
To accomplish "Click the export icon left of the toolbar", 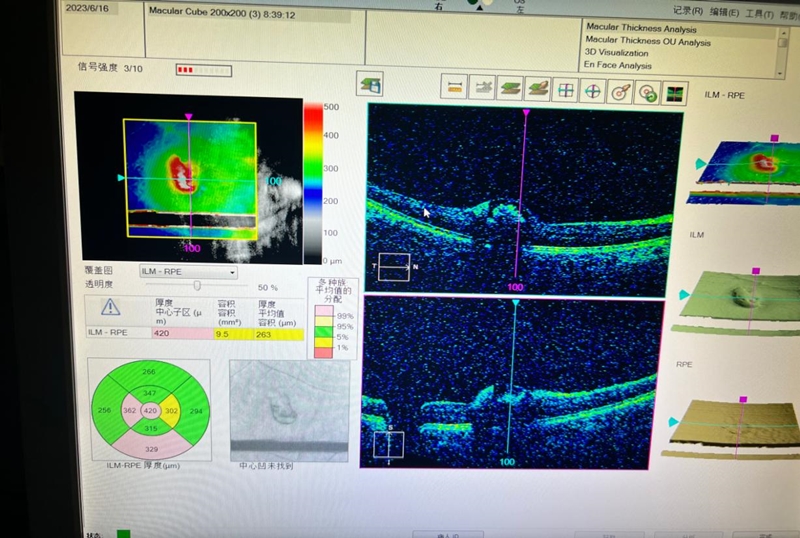I will [371, 85].
